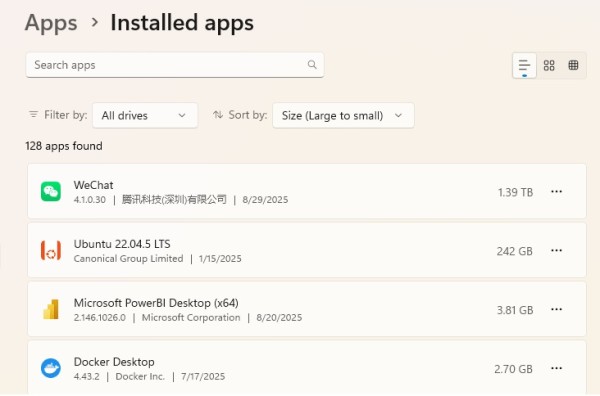This screenshot has height=396, width=600.
Task: Click the Docker Desktop whale icon
Action: [x=51, y=368]
